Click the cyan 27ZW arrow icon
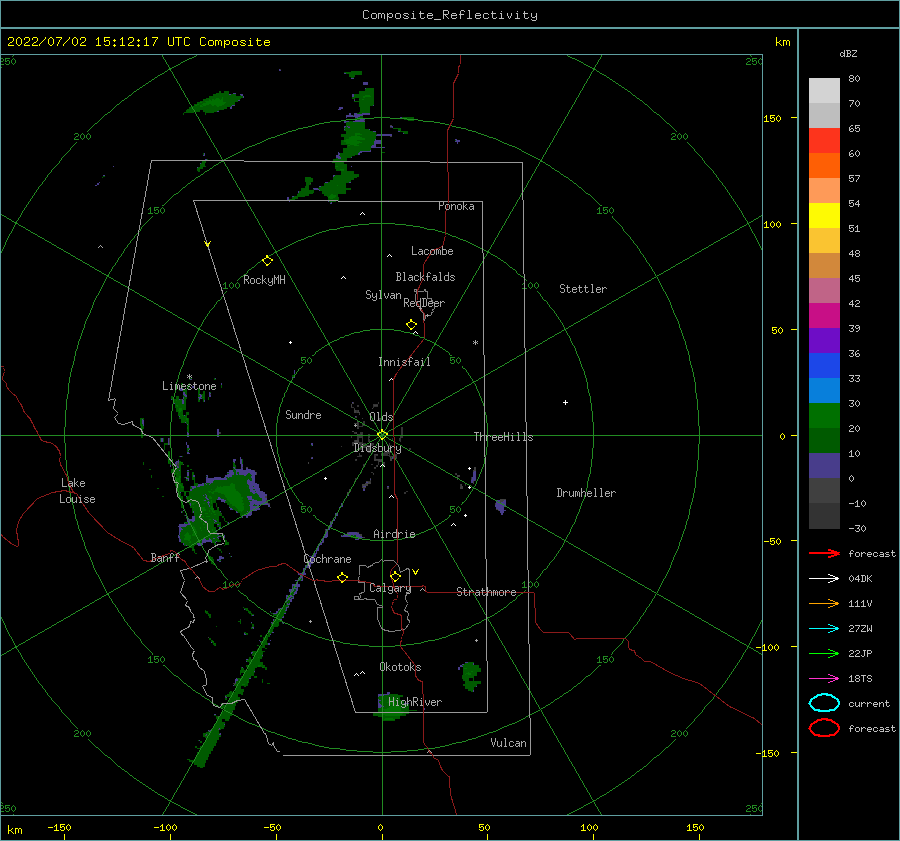Screen dimensions: 900x841 pos(824,629)
